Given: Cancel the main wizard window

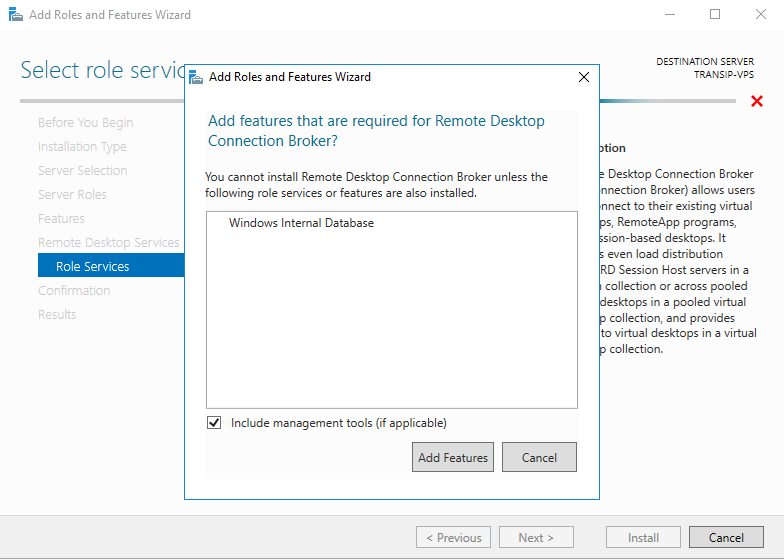Looking at the screenshot, I should [726, 538].
